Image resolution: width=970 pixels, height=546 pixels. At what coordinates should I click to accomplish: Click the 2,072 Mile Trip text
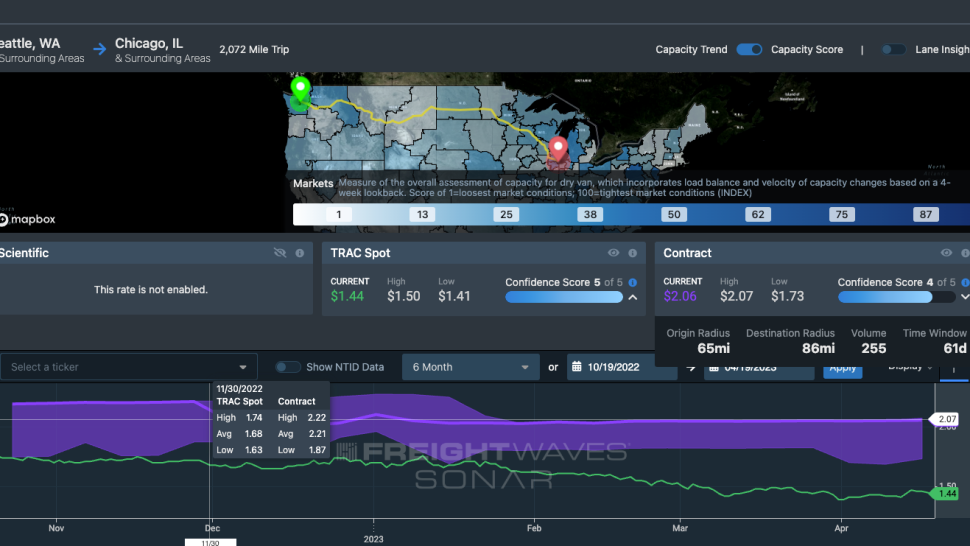coord(254,49)
